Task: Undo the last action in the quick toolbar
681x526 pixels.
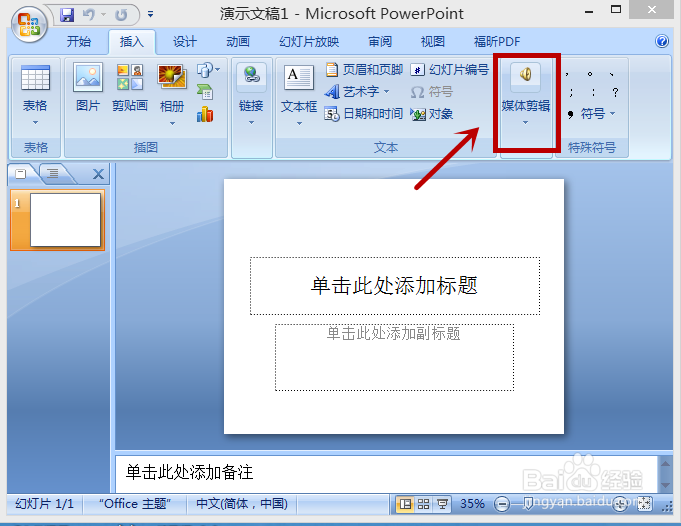Action: click(x=89, y=15)
